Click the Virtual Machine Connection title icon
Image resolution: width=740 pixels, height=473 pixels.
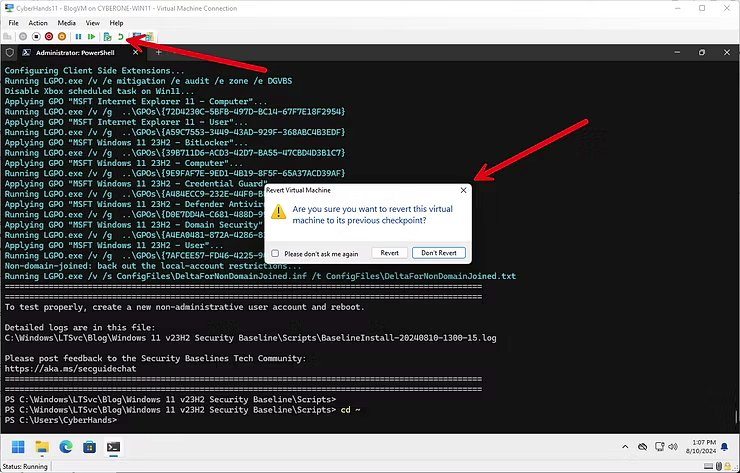click(8, 8)
